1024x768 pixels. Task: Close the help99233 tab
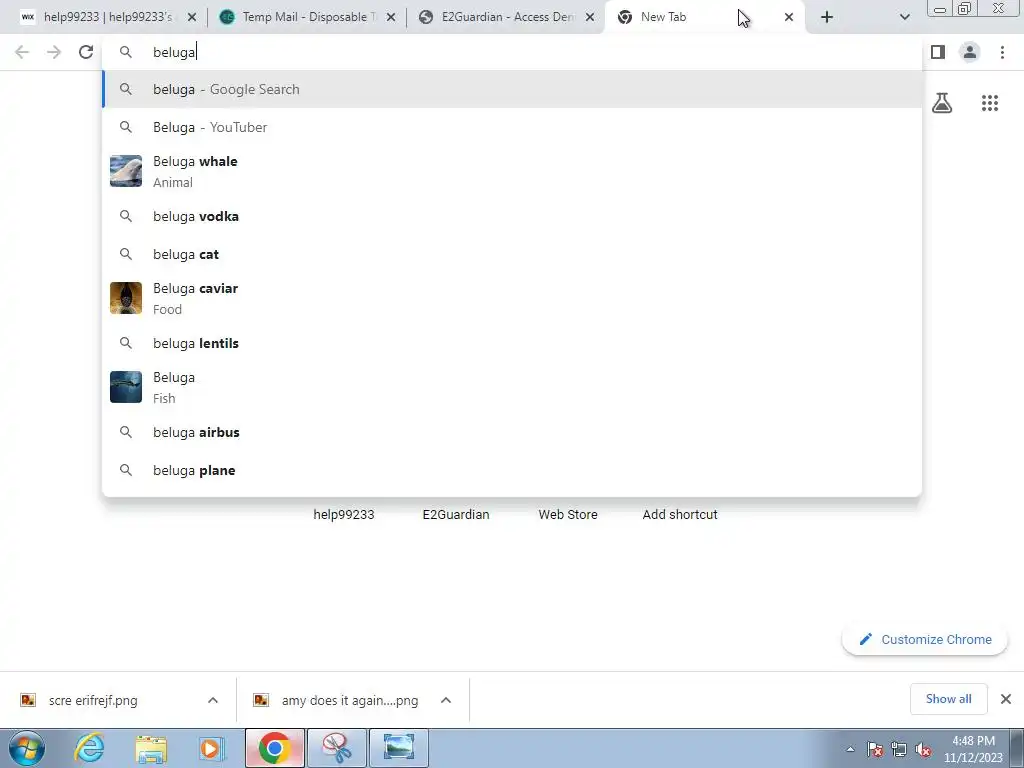(x=191, y=18)
